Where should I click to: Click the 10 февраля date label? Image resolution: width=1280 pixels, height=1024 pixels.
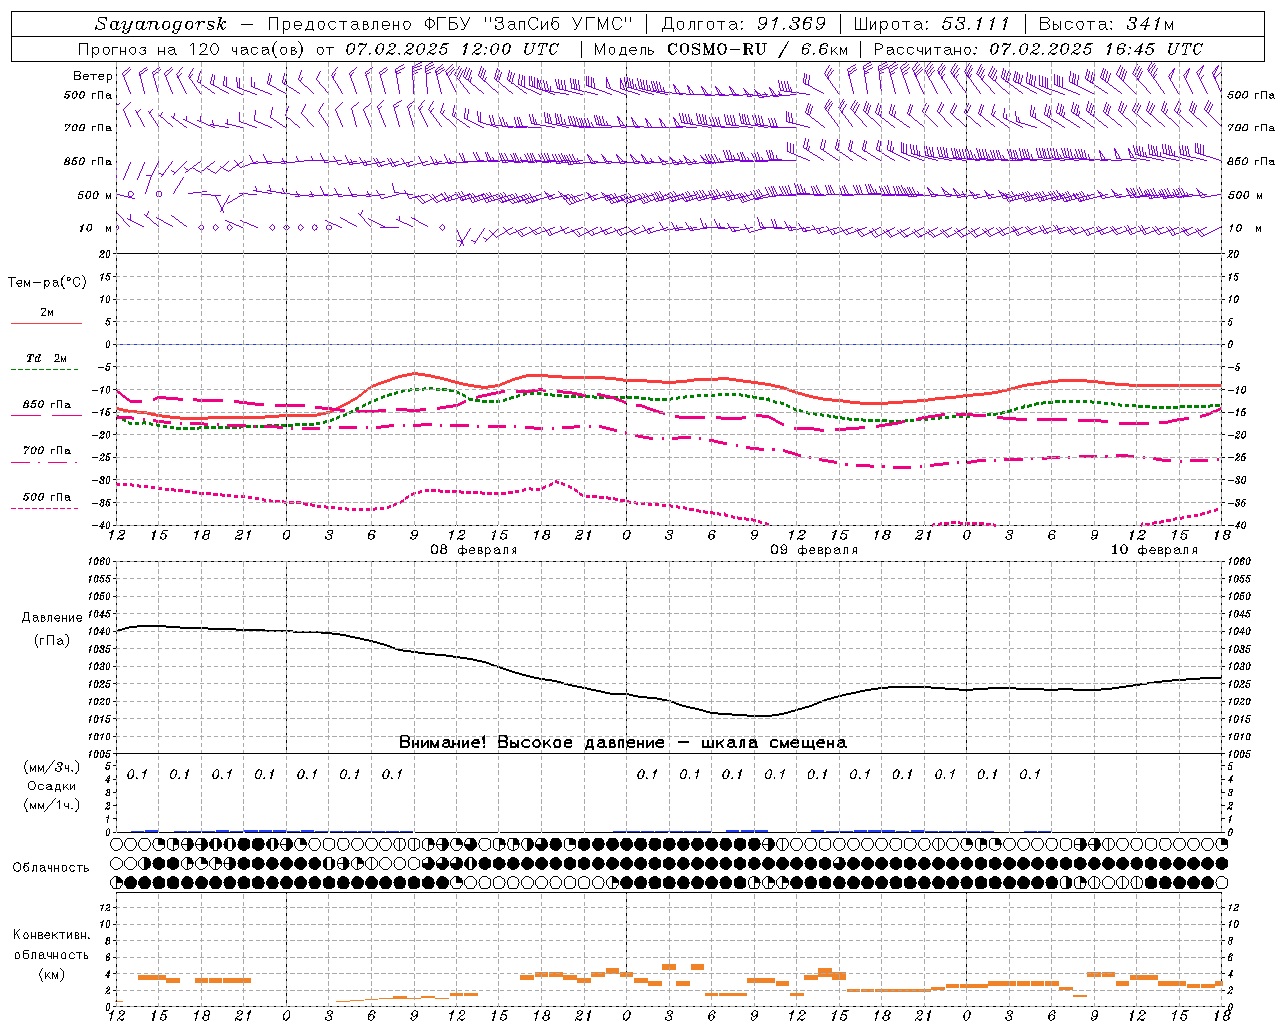[x=1154, y=550]
